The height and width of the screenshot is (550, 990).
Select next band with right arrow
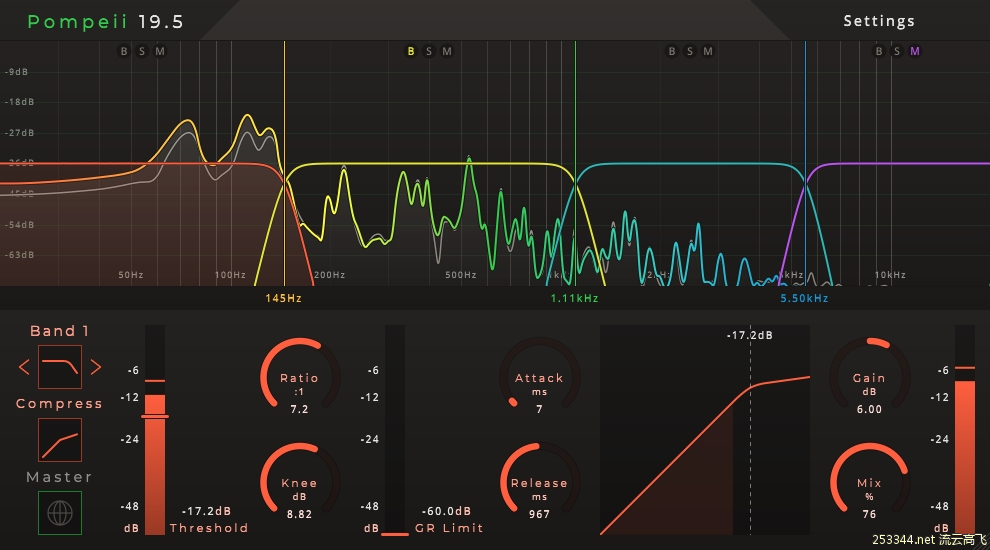[96, 367]
